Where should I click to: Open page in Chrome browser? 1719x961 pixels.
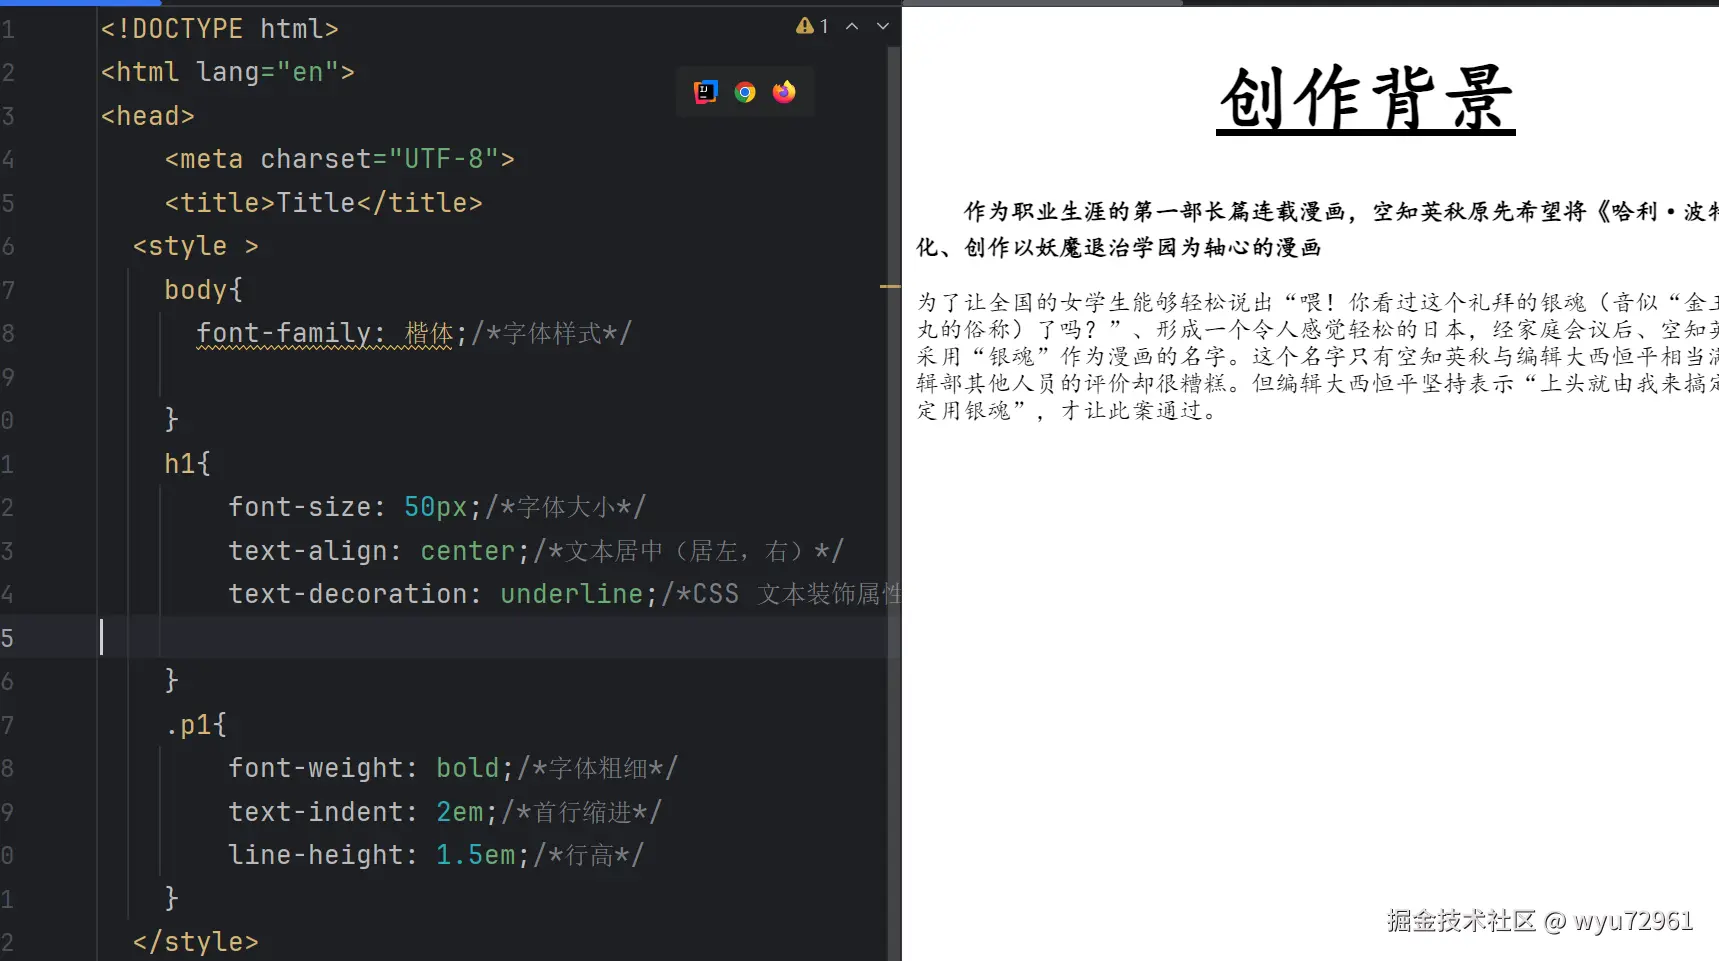[x=745, y=92]
